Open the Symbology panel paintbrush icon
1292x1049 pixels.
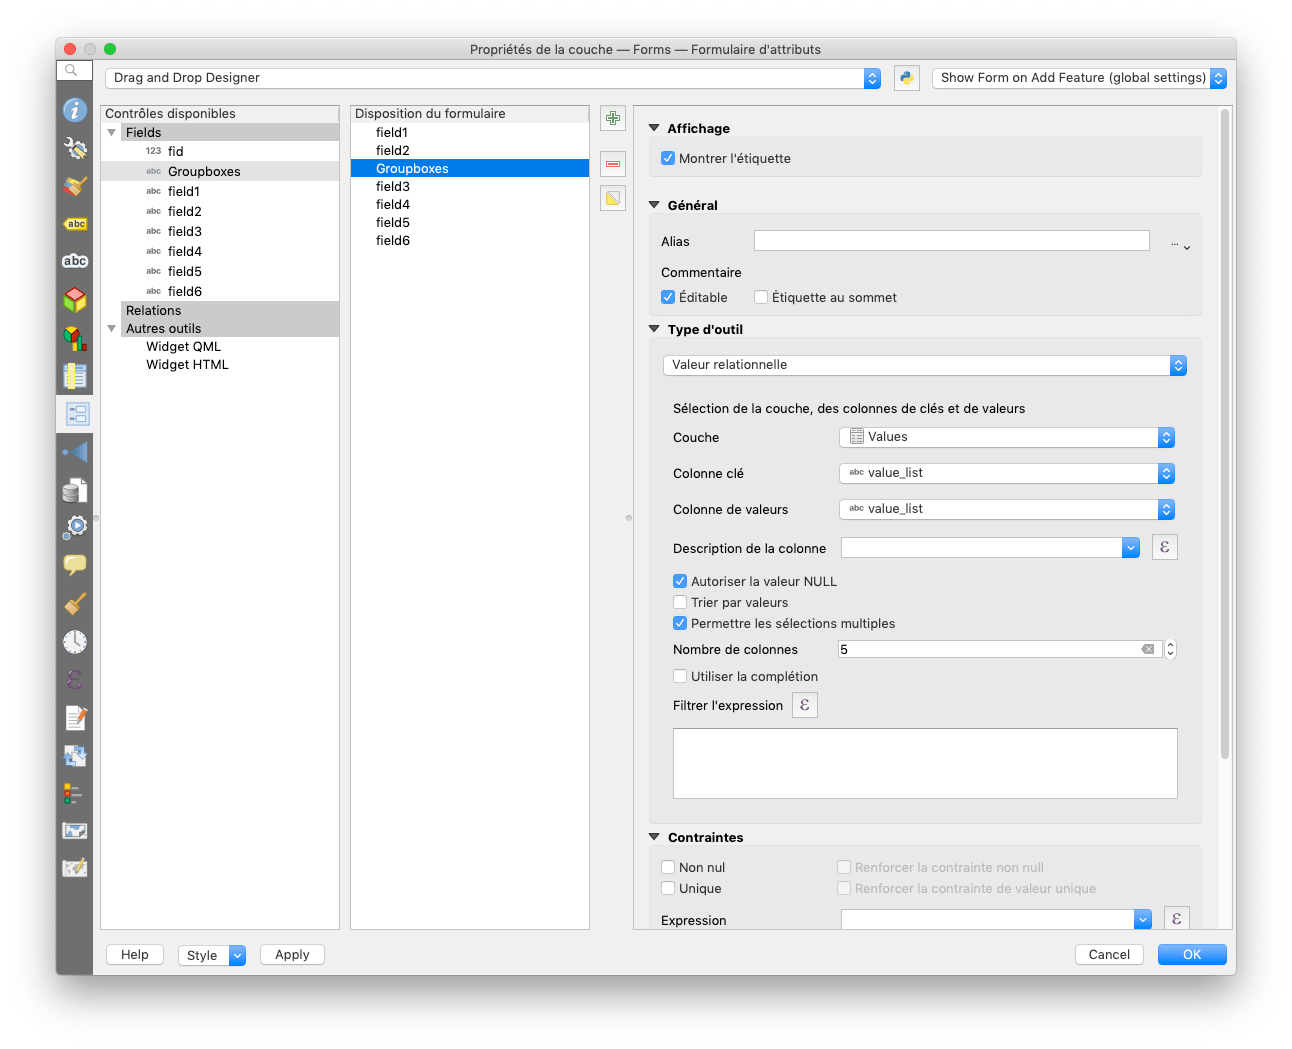[75, 186]
